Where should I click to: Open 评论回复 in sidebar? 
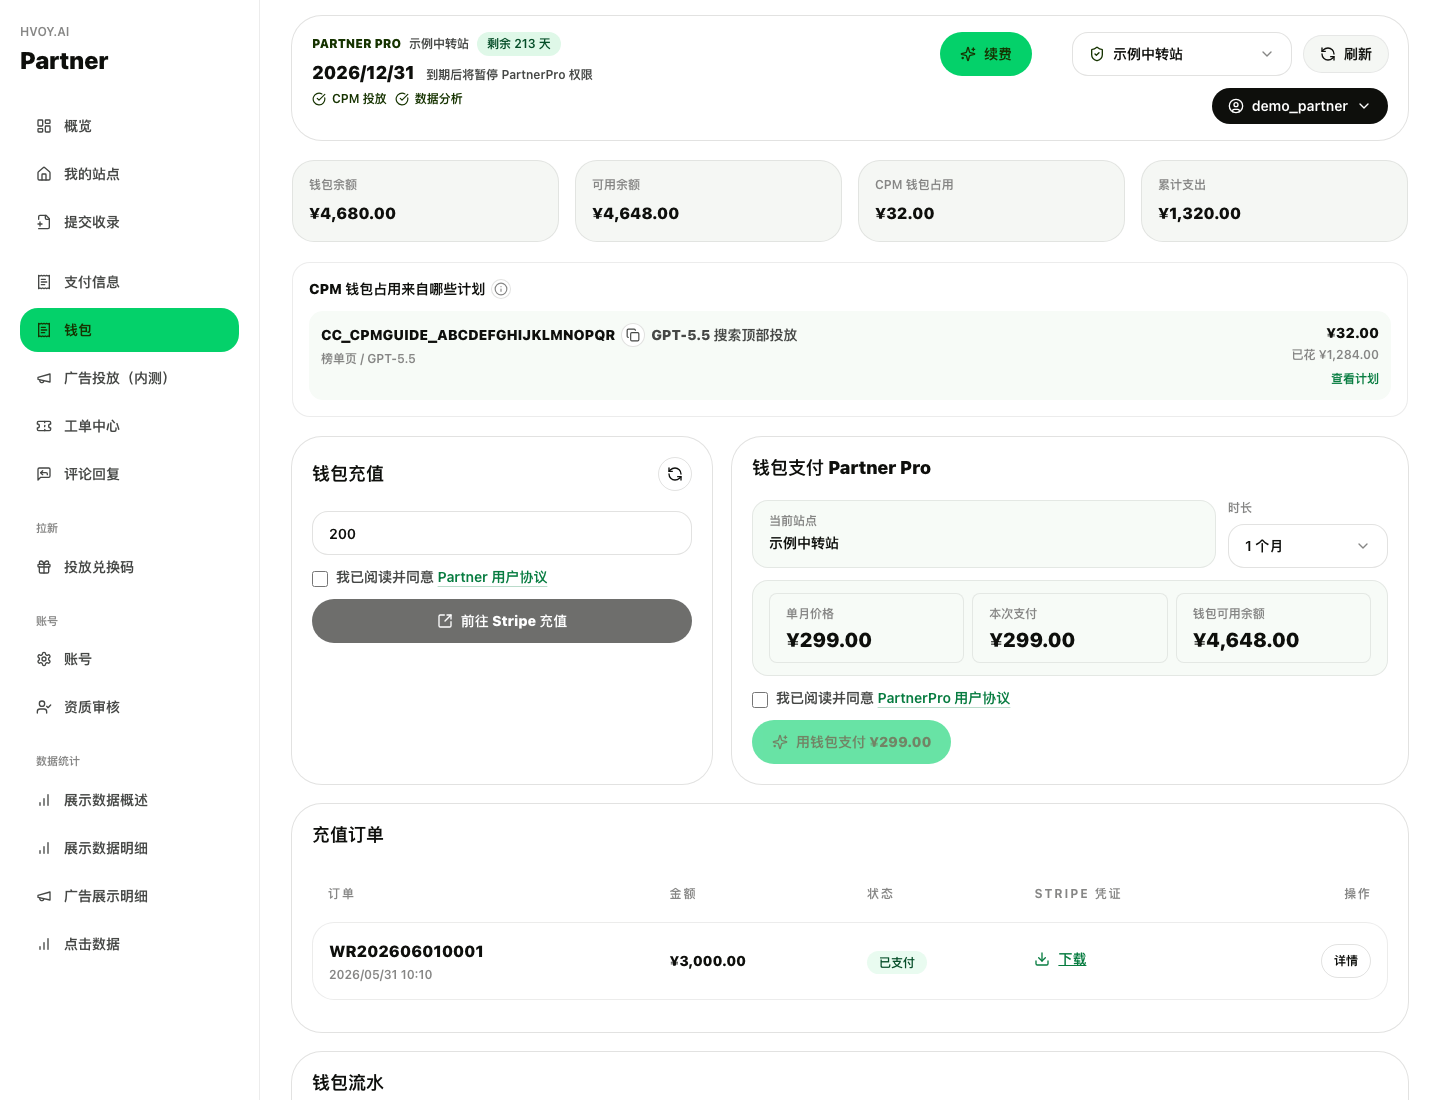129,474
